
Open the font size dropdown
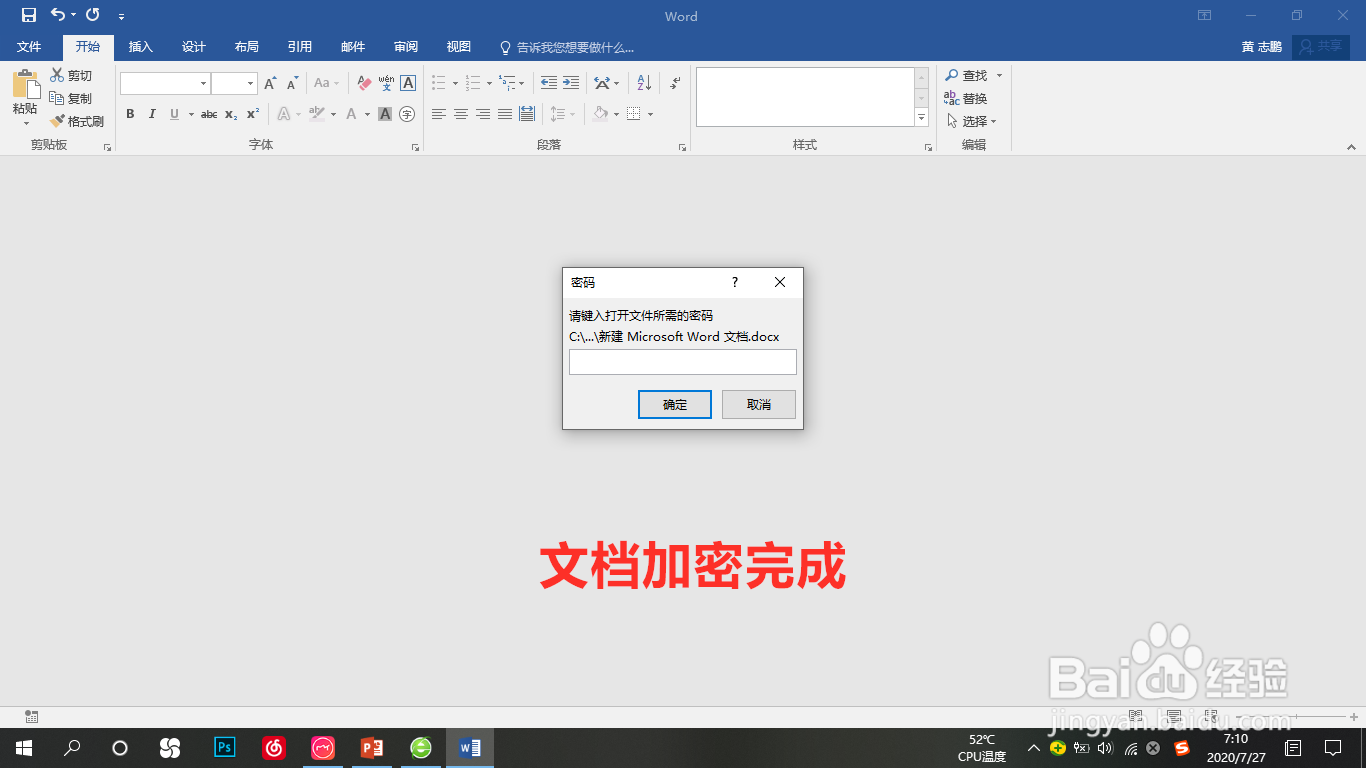251,82
